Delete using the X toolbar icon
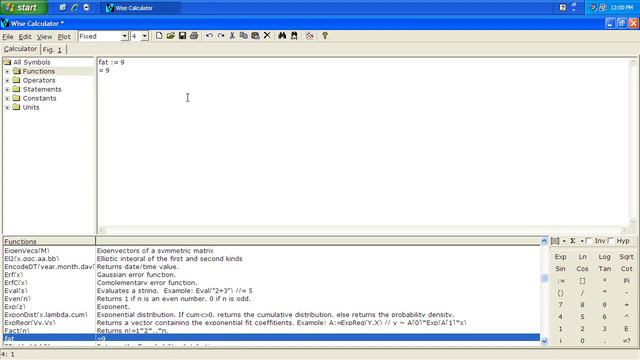 (x=267, y=36)
